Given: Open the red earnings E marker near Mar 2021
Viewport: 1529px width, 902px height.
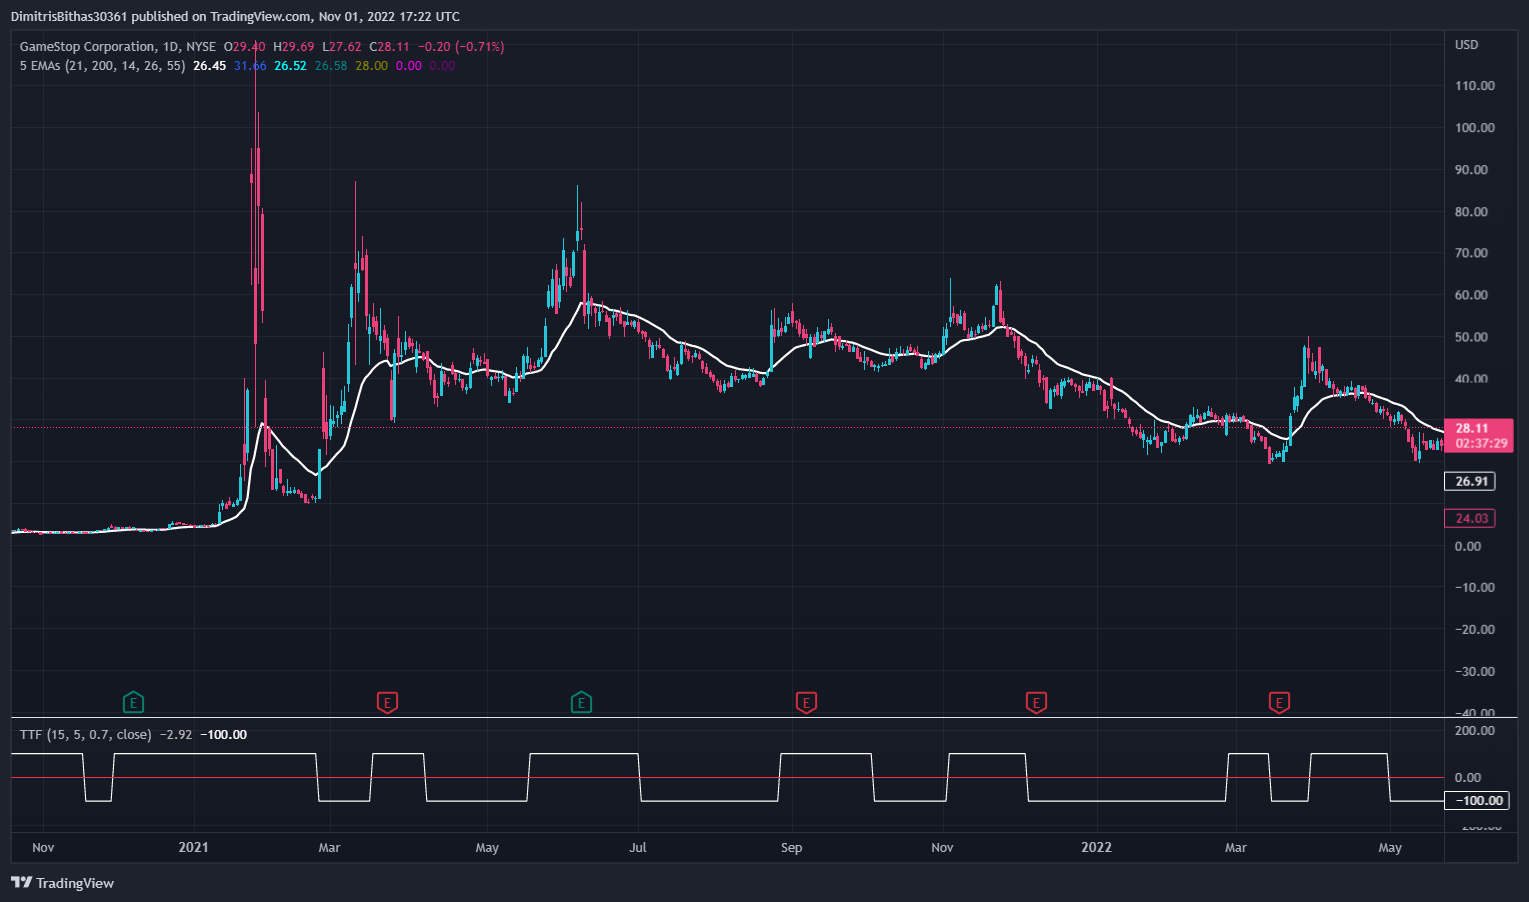Looking at the screenshot, I should pyautogui.click(x=387, y=702).
